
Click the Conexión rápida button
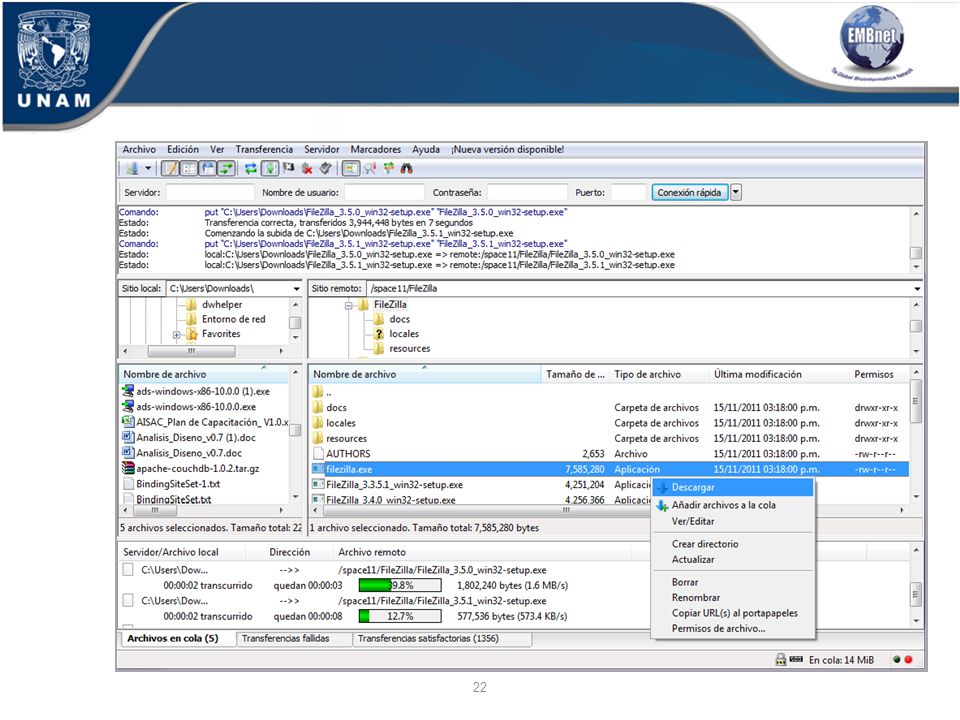[689, 192]
